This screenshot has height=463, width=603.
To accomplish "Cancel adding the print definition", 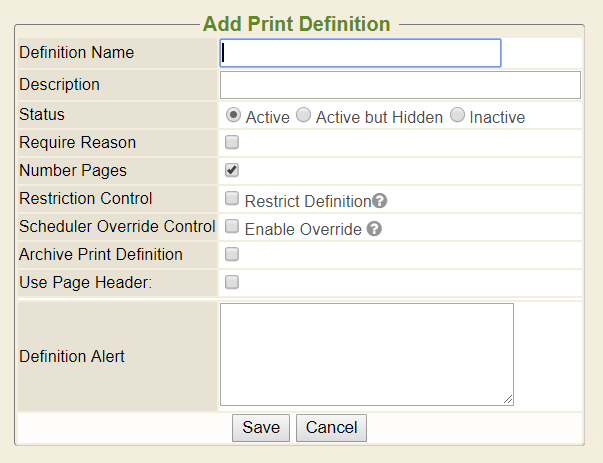I will [331, 428].
